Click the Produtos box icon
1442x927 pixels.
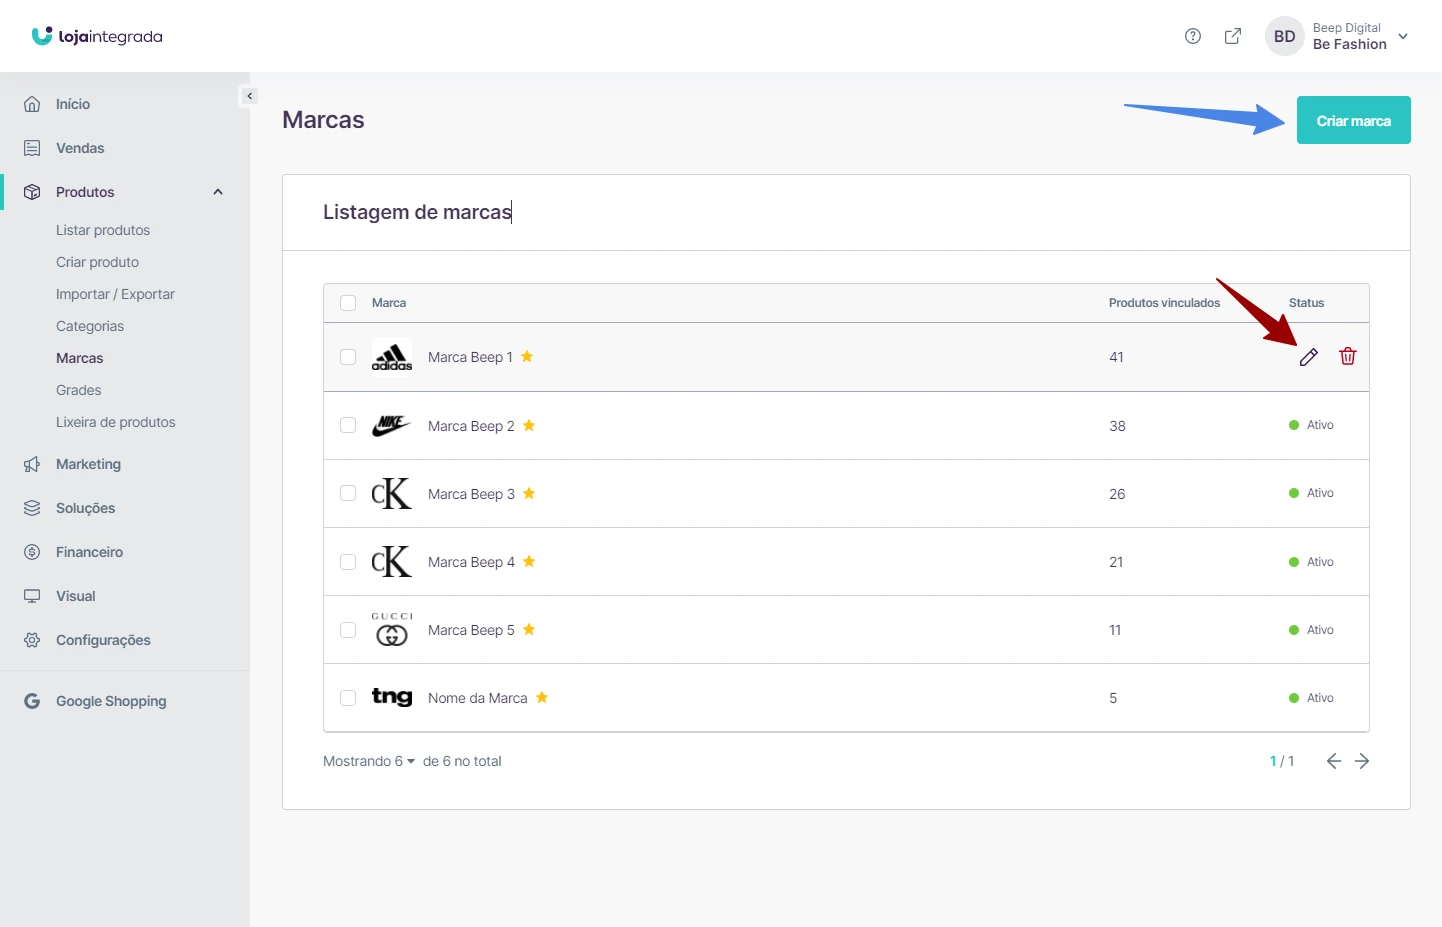(32, 192)
